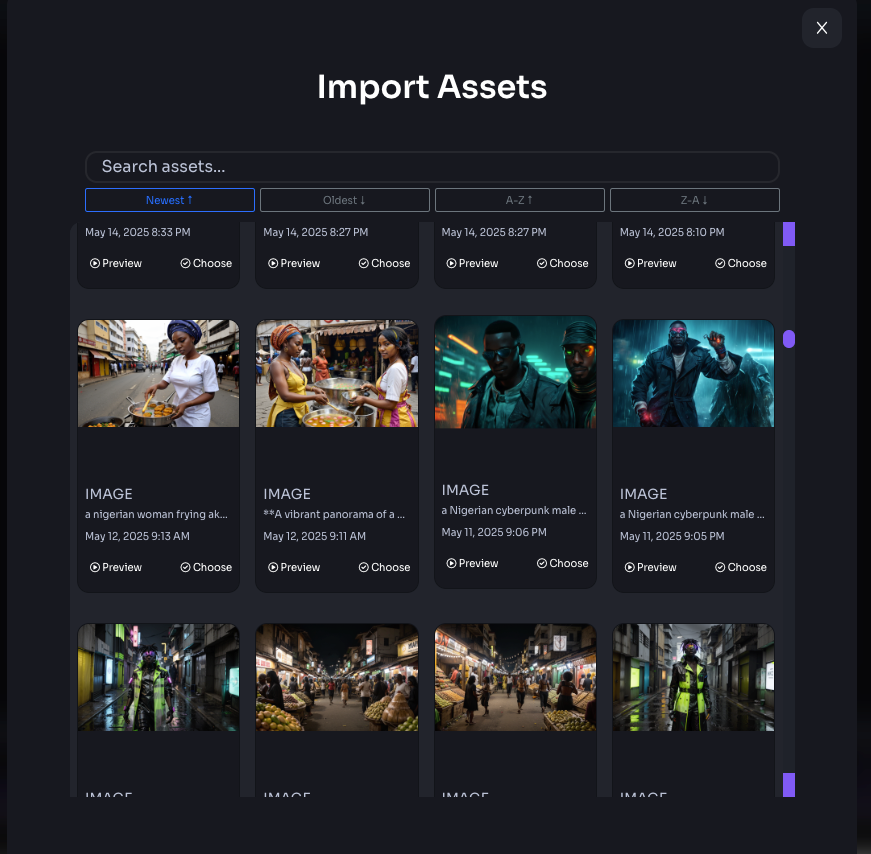The height and width of the screenshot is (854, 871).
Task: Choose the vibrant panorama image from 9:11 AM
Action: pos(384,567)
